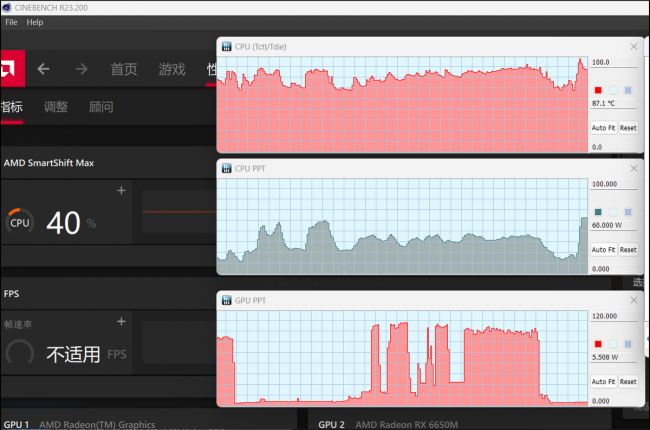Screen dimensions: 650x430
Task: Click Reset in GPU PPT graph
Action: [x=628, y=382]
